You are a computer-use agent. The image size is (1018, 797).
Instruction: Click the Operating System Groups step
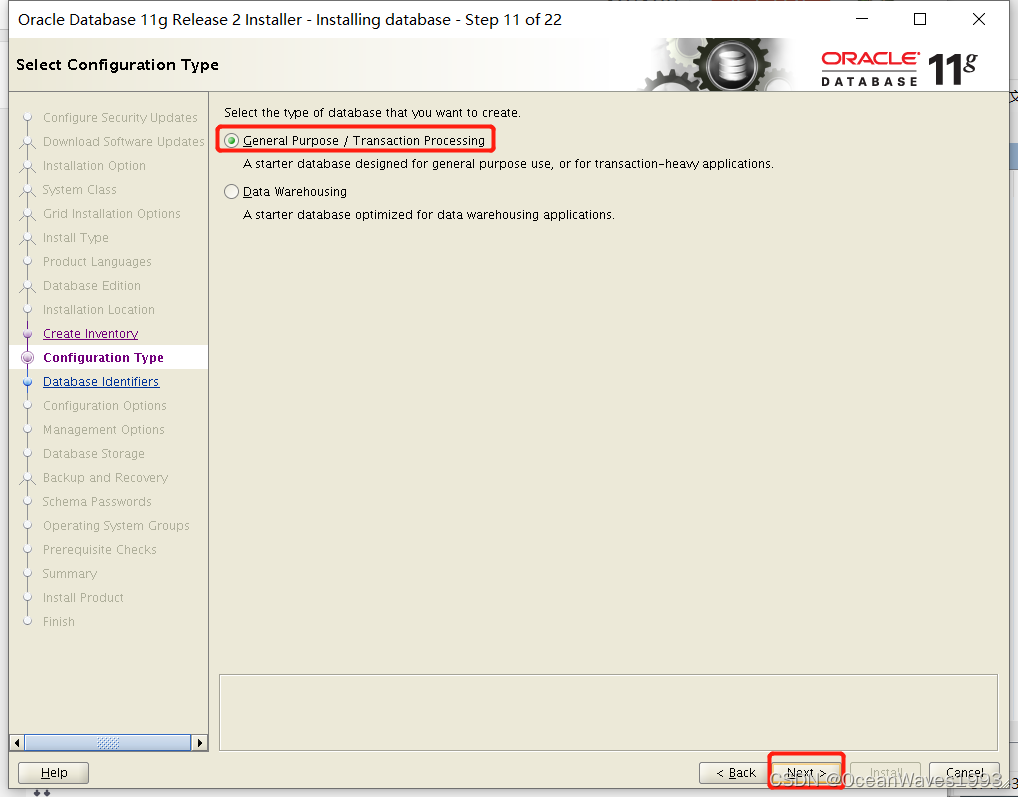click(x=116, y=526)
